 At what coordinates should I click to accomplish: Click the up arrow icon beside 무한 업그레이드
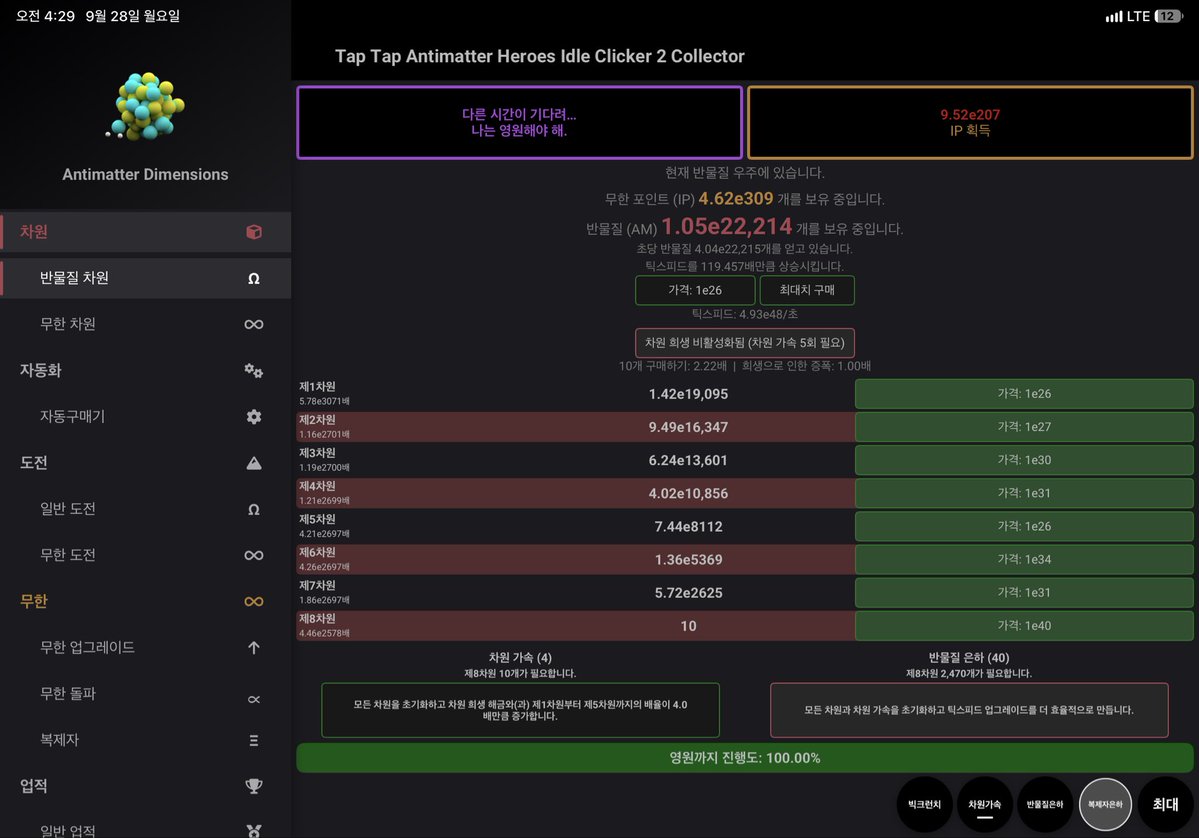coord(254,648)
